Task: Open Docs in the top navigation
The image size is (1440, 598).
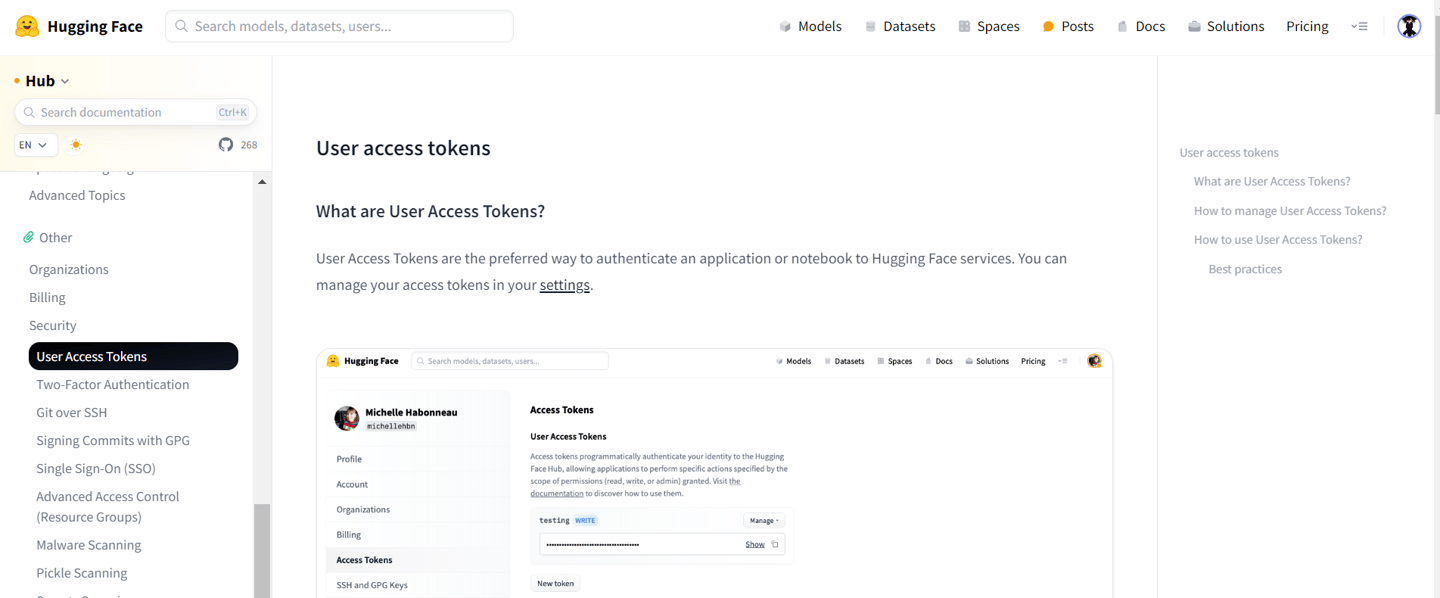Action: (x=1141, y=27)
